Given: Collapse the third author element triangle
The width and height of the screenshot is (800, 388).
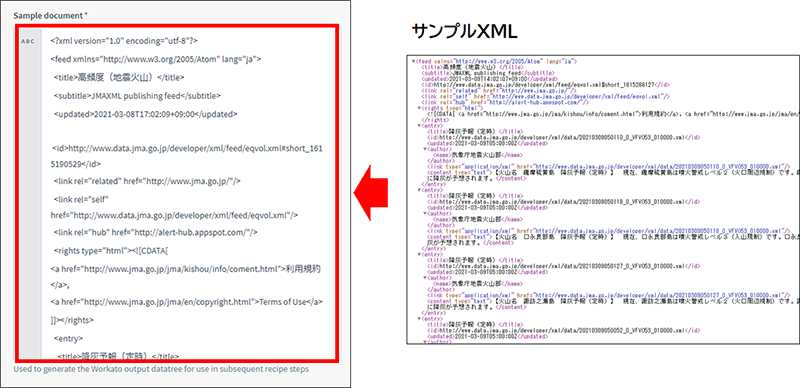Looking at the screenshot, I should point(424,278).
